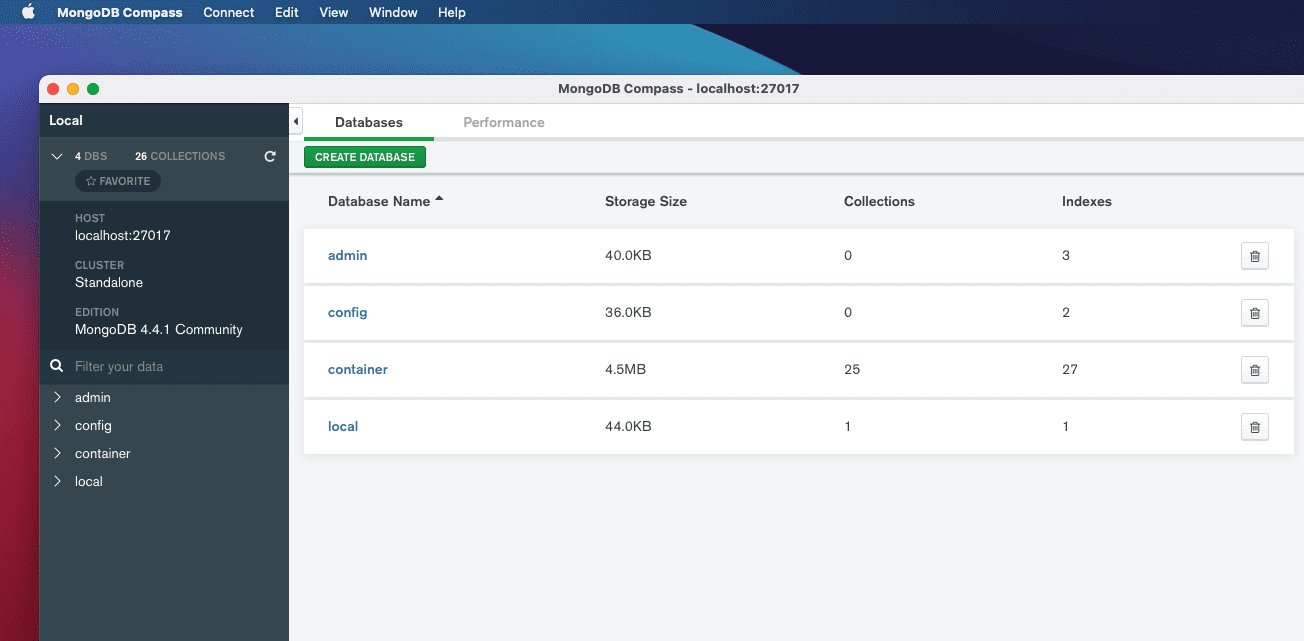Screen dimensions: 1304x641
Task: Click the trash icon for config database
Action: [1255, 313]
